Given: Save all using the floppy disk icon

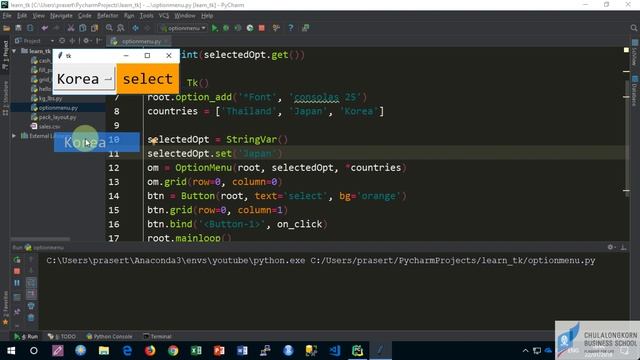Looking at the screenshot, I should tap(18, 28).
